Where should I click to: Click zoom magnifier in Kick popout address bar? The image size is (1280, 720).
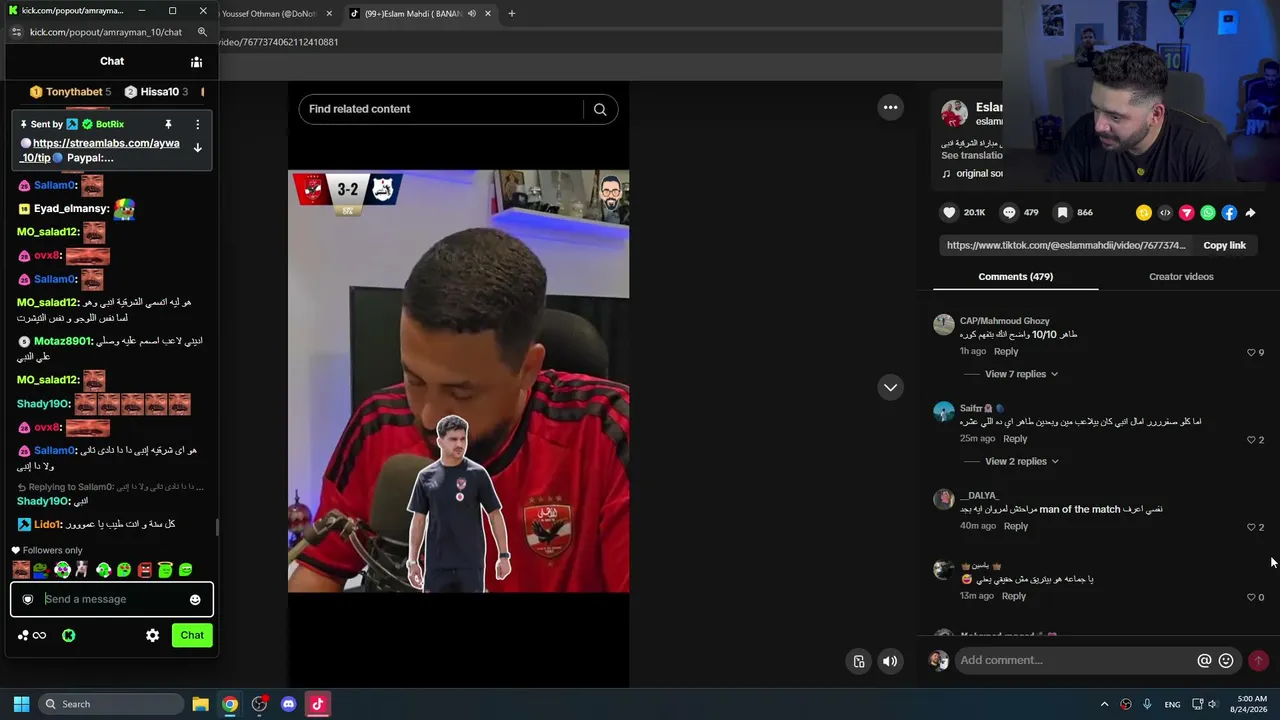[x=202, y=32]
